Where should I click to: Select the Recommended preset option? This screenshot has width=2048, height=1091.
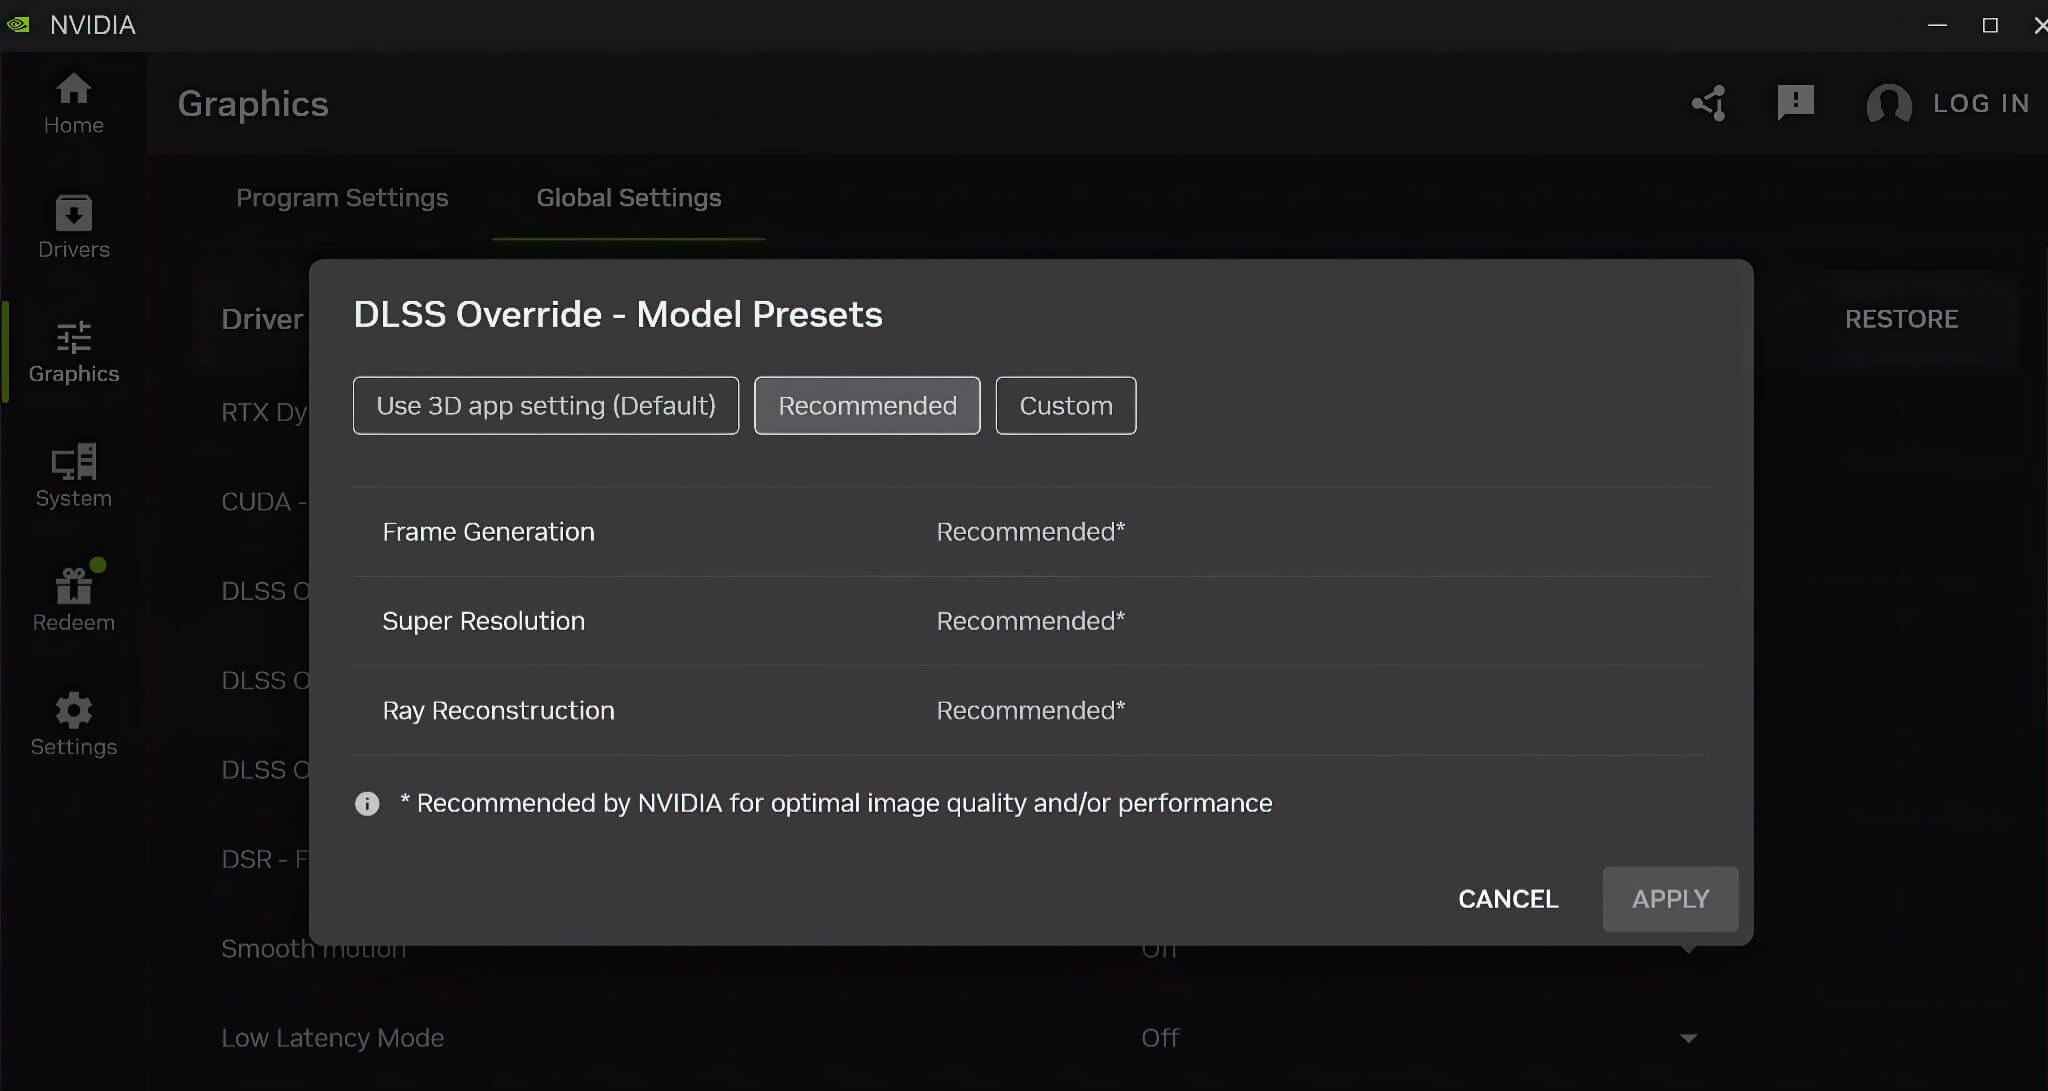pyautogui.click(x=866, y=405)
